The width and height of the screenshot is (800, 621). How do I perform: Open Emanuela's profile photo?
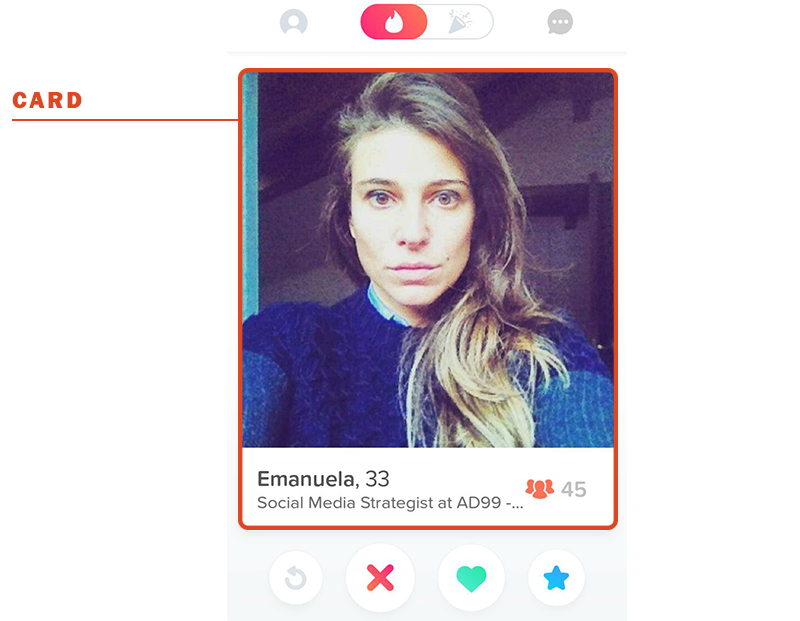[x=428, y=260]
